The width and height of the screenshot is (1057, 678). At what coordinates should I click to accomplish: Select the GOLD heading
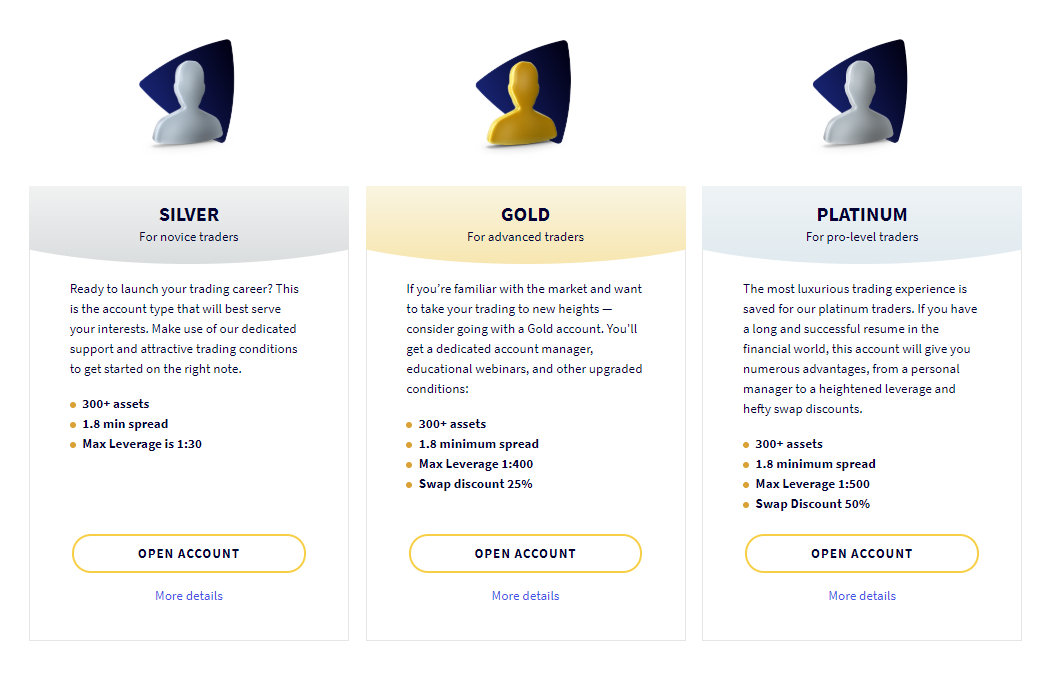[x=525, y=214]
